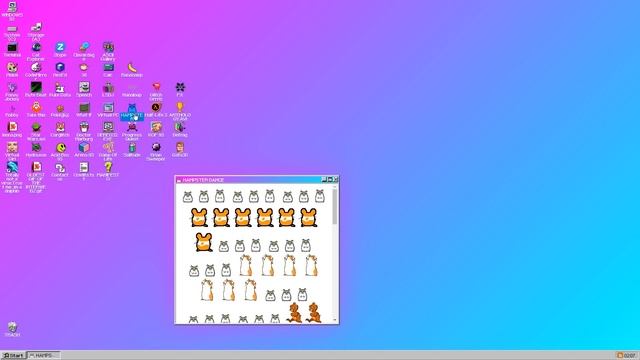640x360 pixels.
Task: Open the System C:/ drive icon
Action: pos(12,32)
